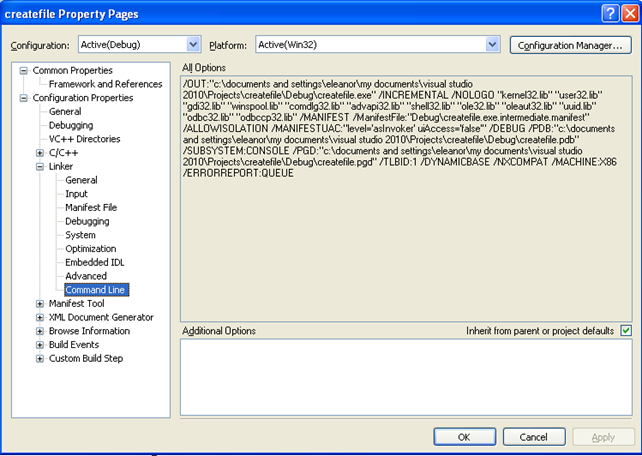The height and width of the screenshot is (456, 642).
Task: Open the Platform dropdown
Action: click(492, 45)
